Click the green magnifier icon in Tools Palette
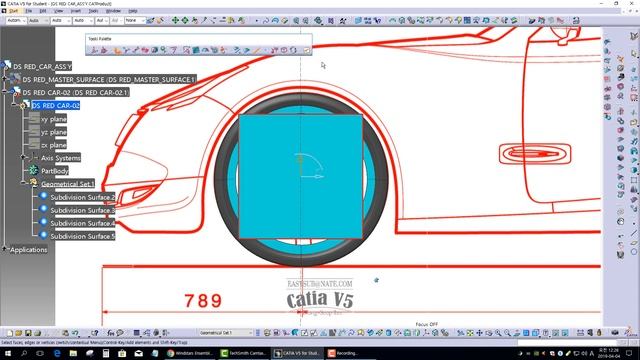640x360 pixels. tap(163, 50)
